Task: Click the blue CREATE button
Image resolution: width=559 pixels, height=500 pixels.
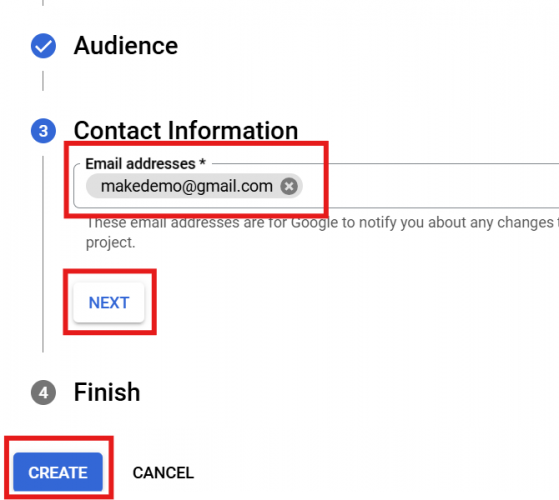Action: pyautogui.click(x=58, y=472)
